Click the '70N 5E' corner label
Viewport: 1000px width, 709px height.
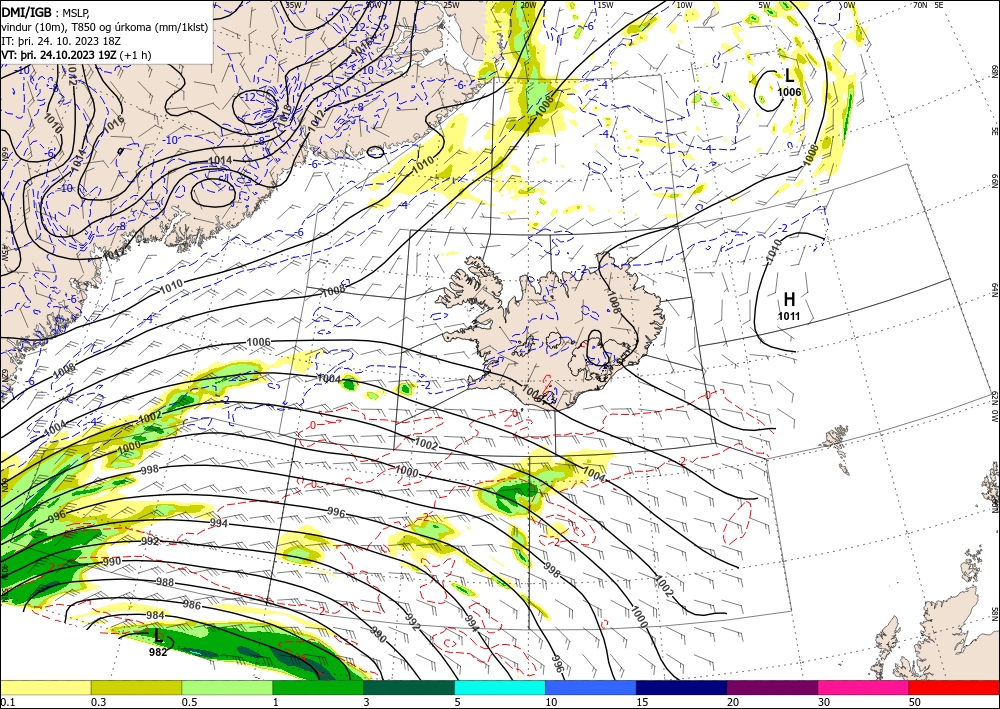tap(929, 5)
